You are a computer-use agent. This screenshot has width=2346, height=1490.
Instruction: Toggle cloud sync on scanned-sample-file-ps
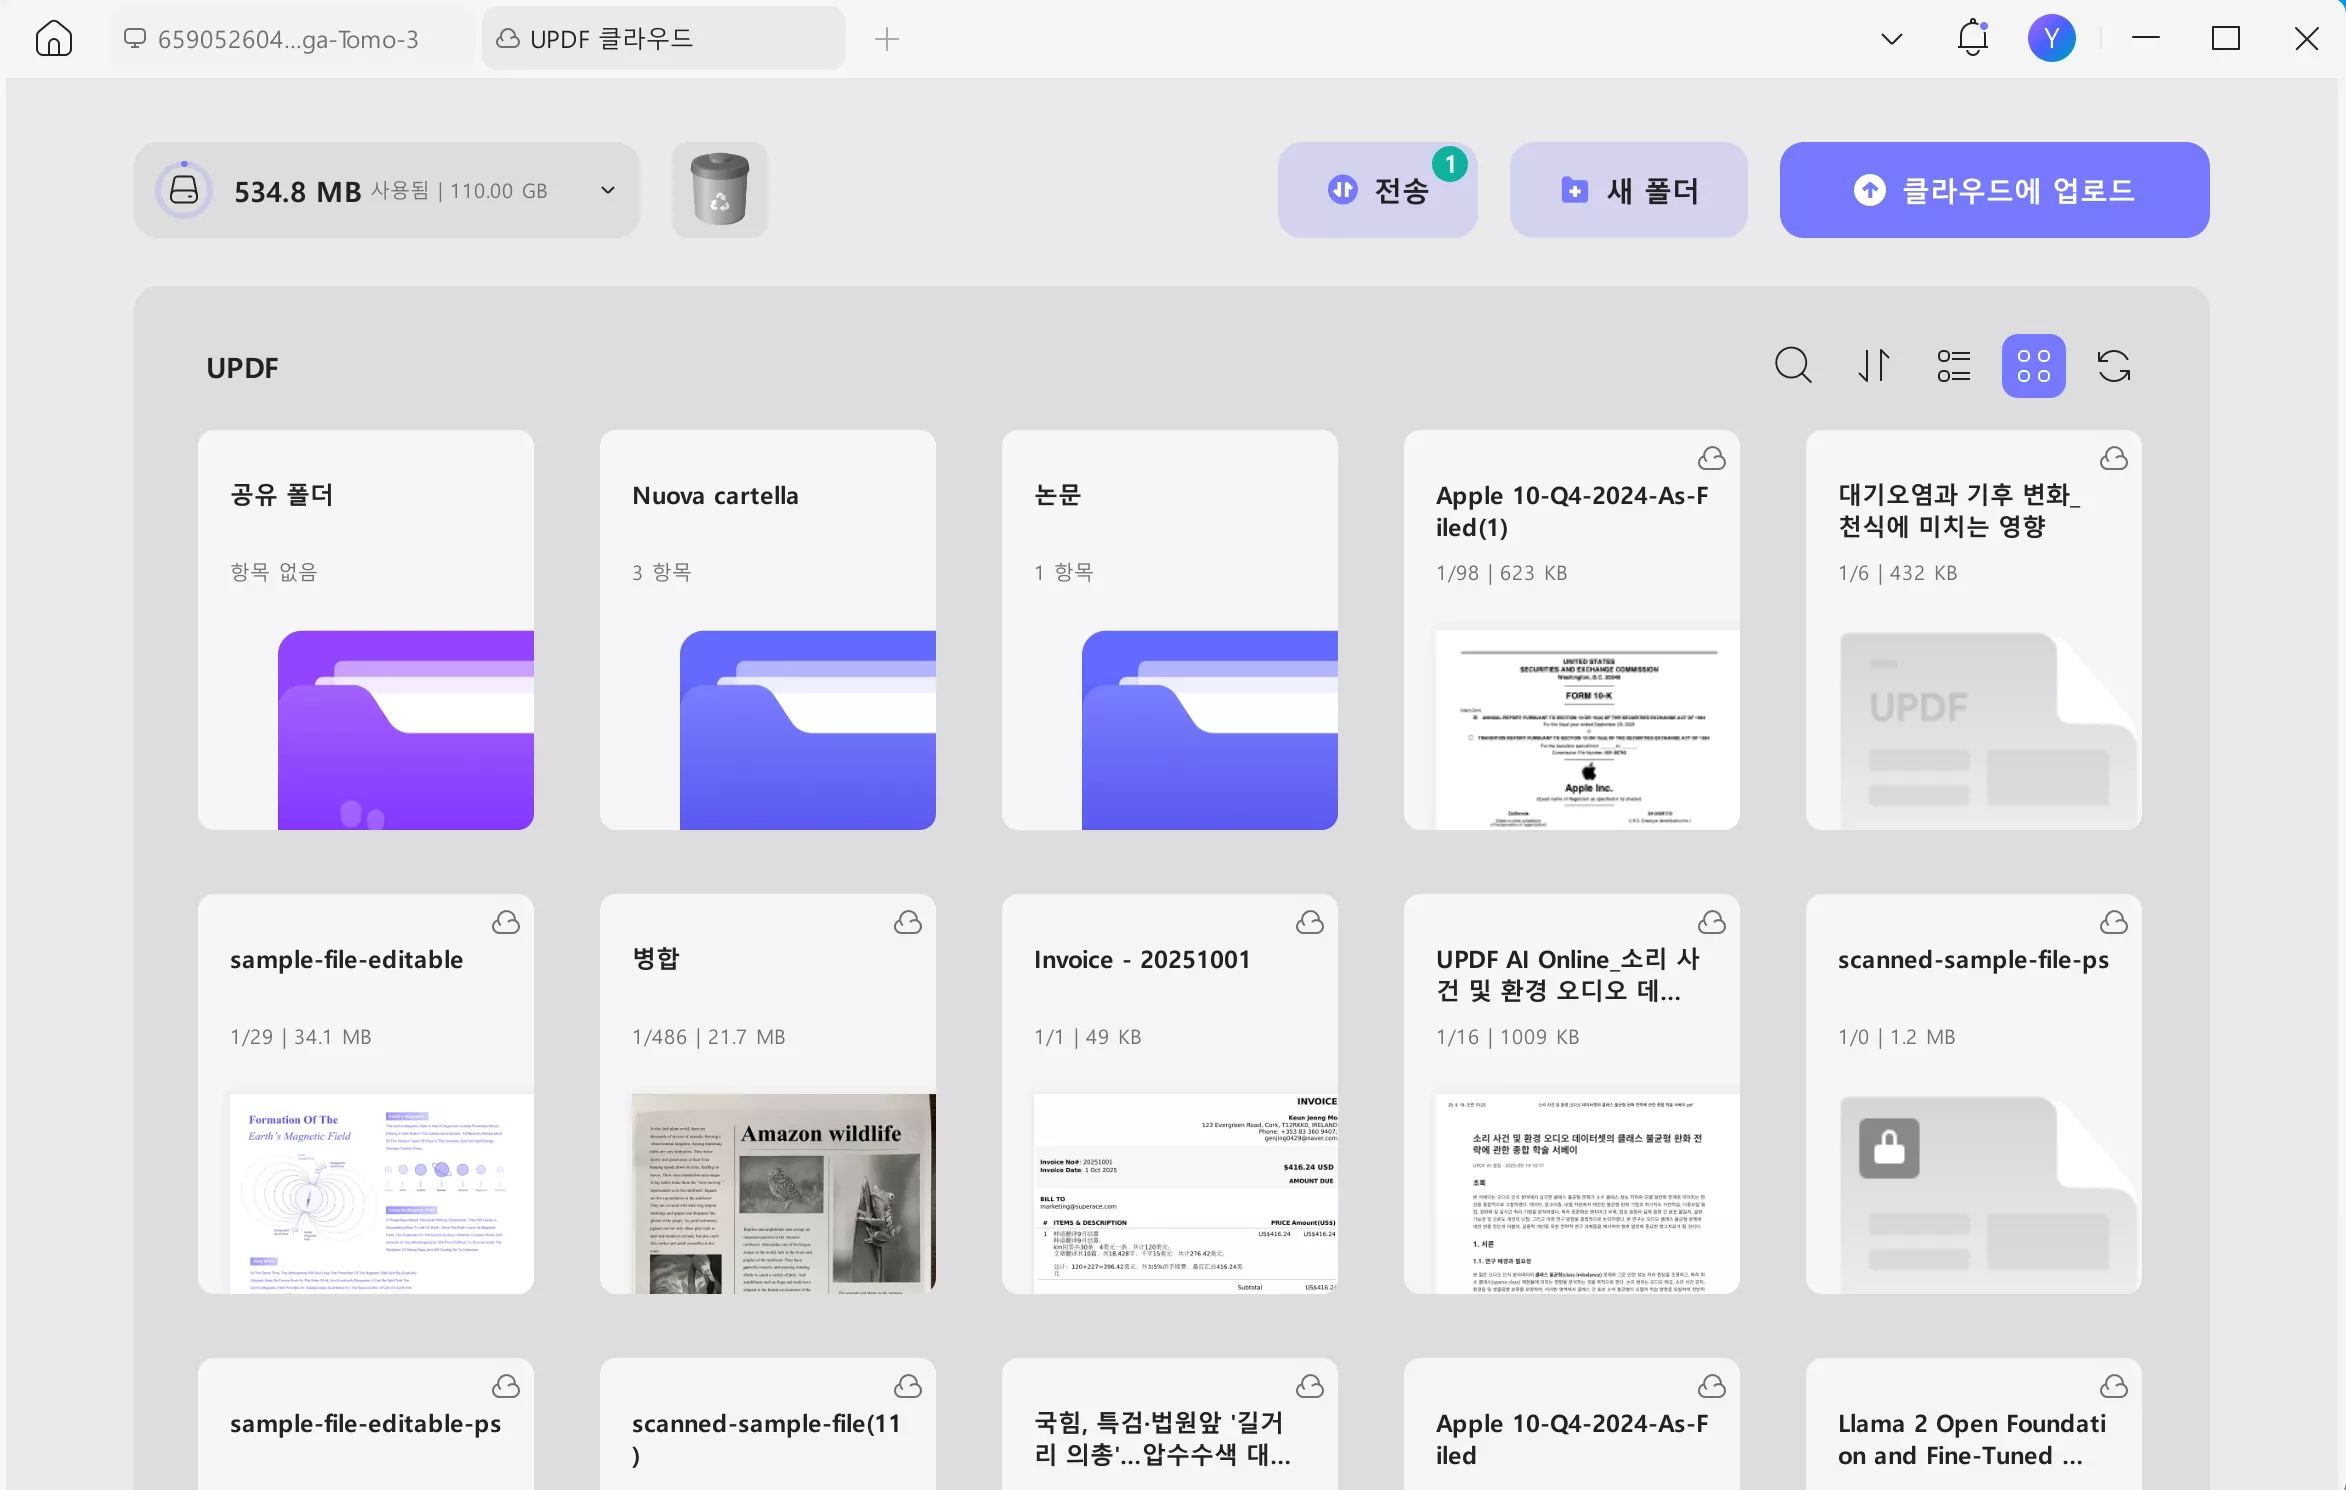click(x=2114, y=921)
